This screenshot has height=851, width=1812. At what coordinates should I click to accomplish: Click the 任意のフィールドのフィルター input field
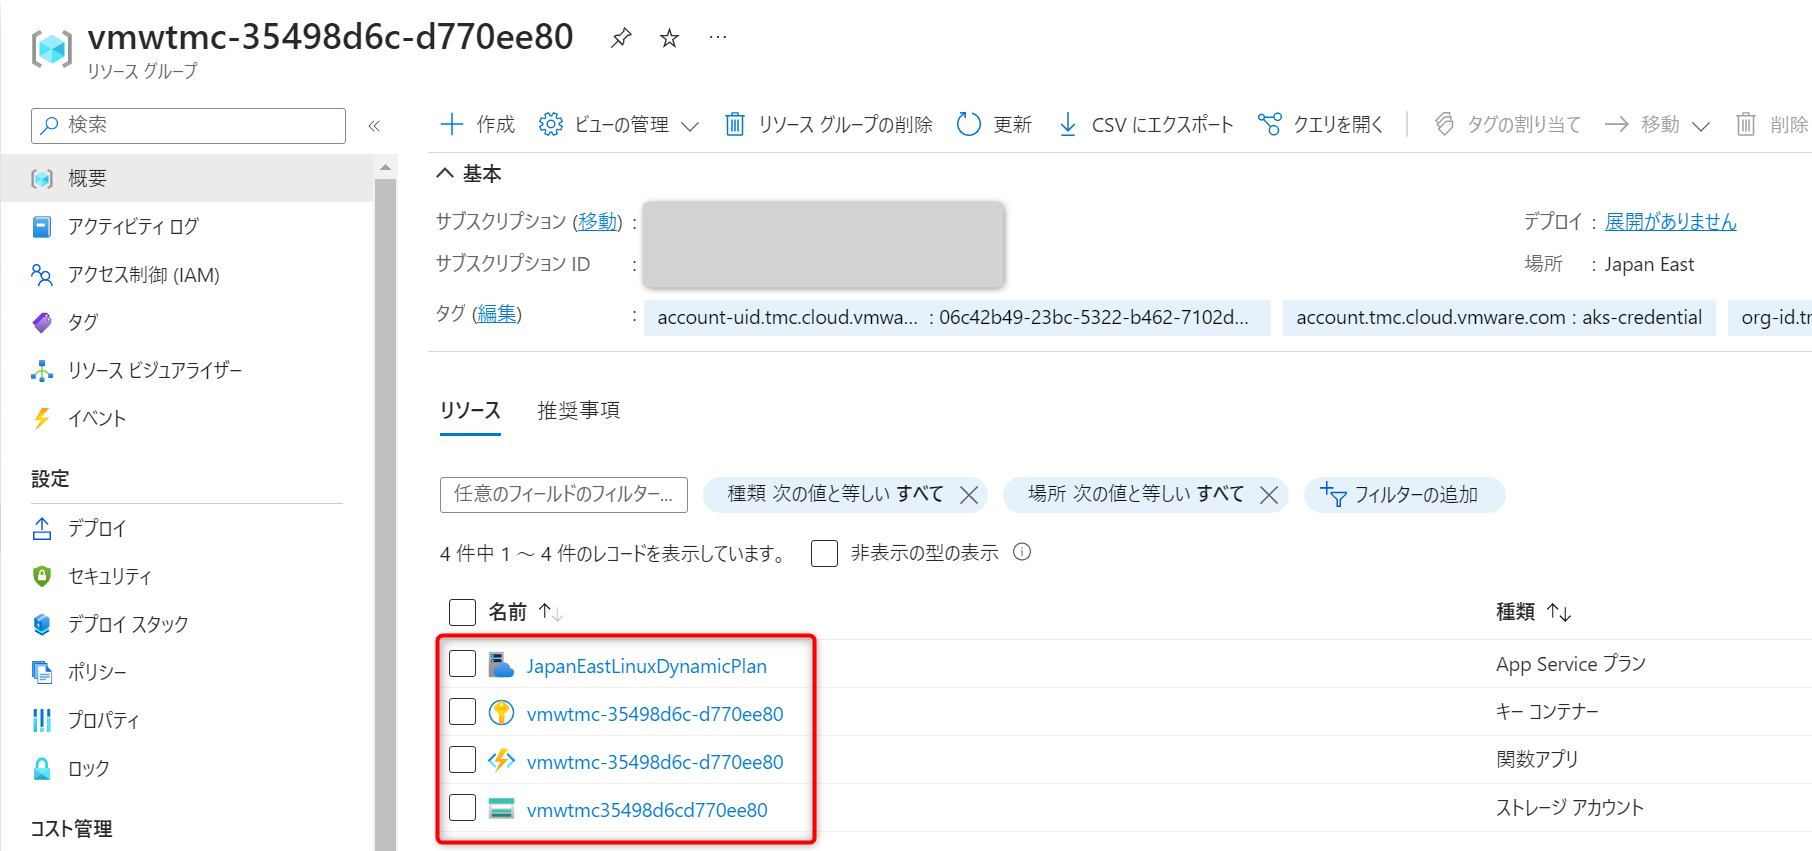pyautogui.click(x=563, y=494)
